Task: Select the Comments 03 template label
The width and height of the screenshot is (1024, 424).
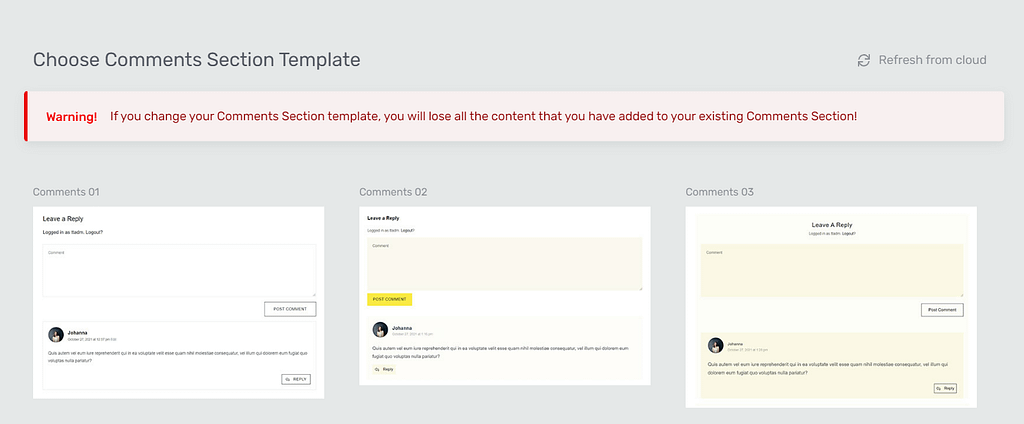Action: pyautogui.click(x=720, y=192)
